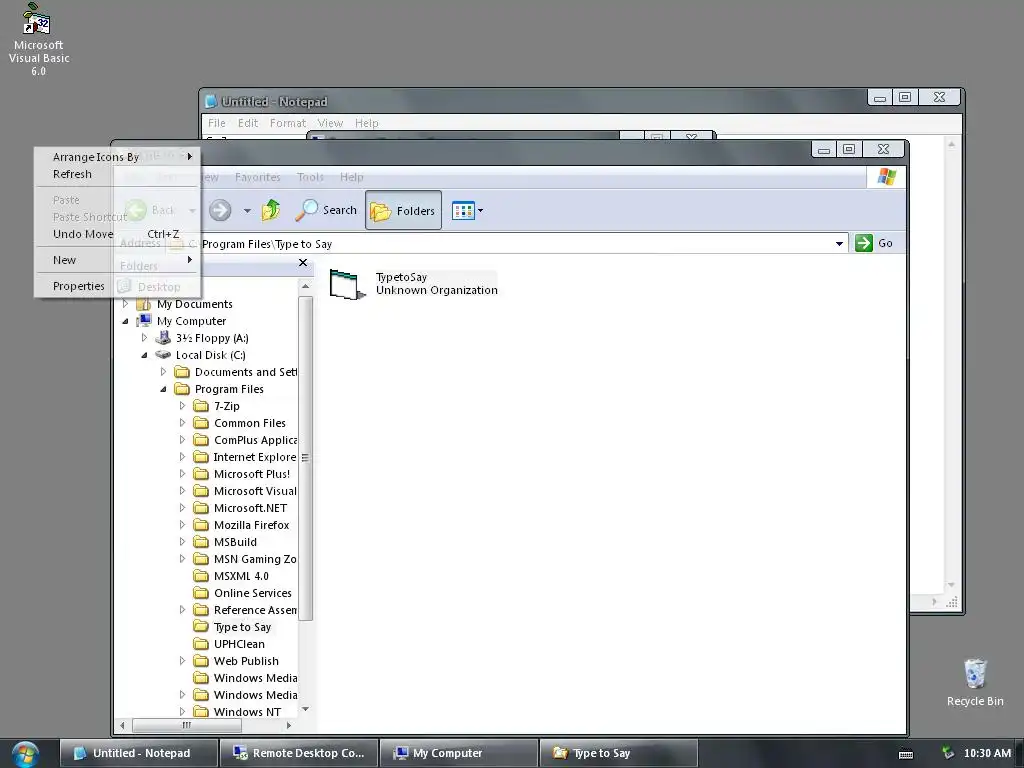Choose Properties in the context menu
This screenshot has width=1024, height=768.
[x=117, y=286]
